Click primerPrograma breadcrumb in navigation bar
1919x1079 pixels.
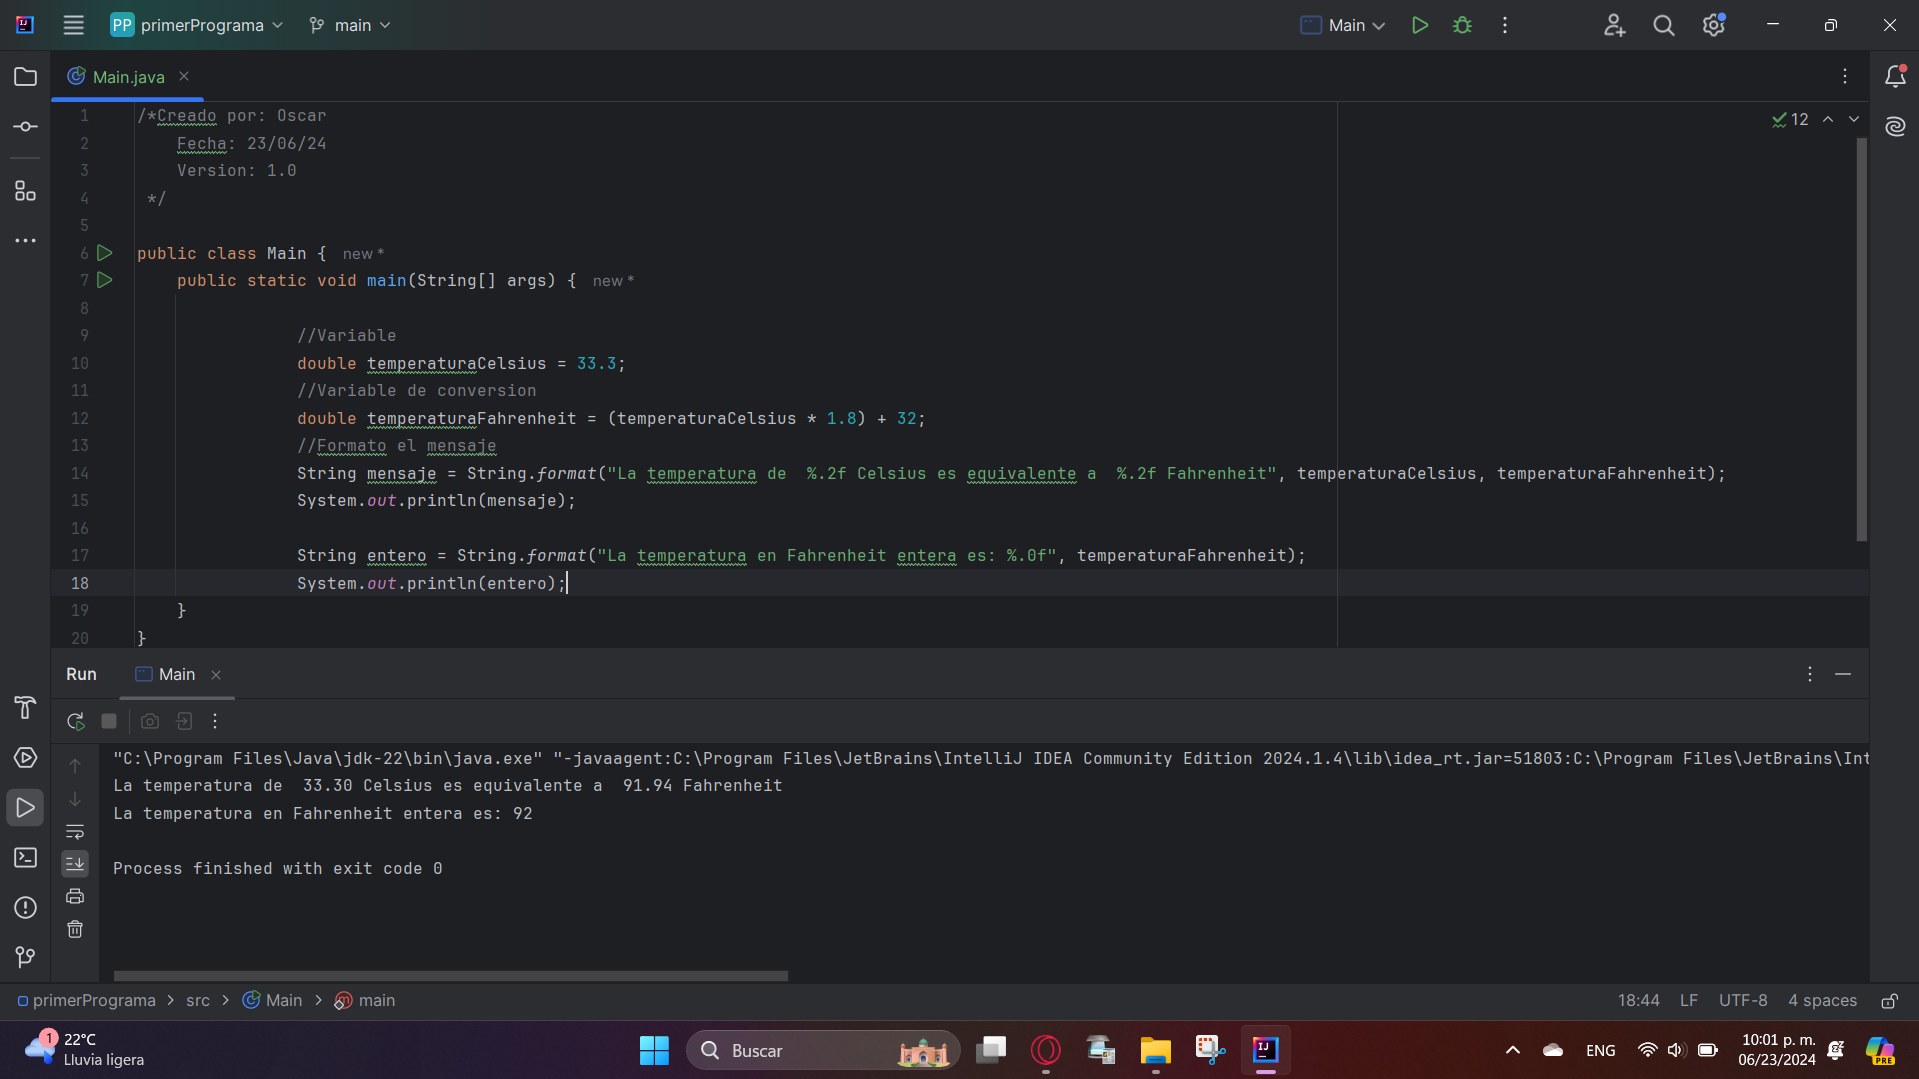[86, 1001]
